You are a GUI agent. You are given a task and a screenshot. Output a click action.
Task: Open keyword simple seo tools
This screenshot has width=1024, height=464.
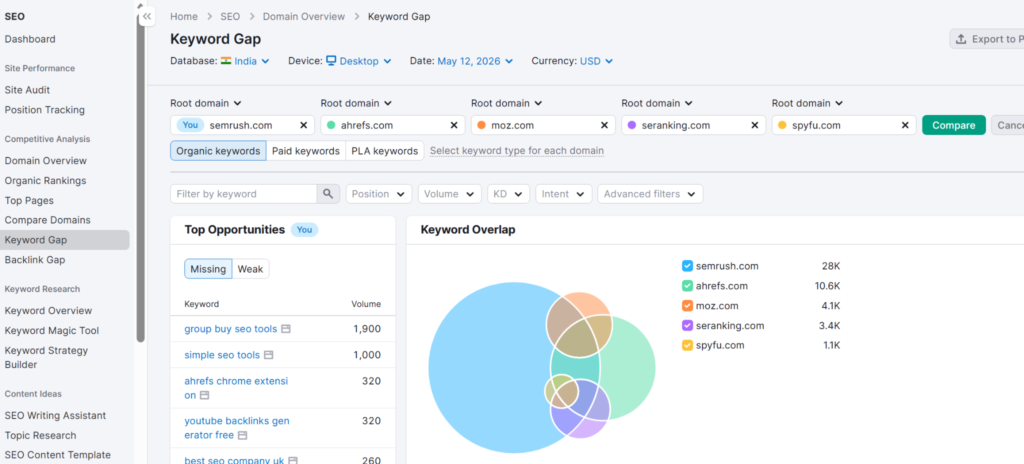tap(222, 355)
